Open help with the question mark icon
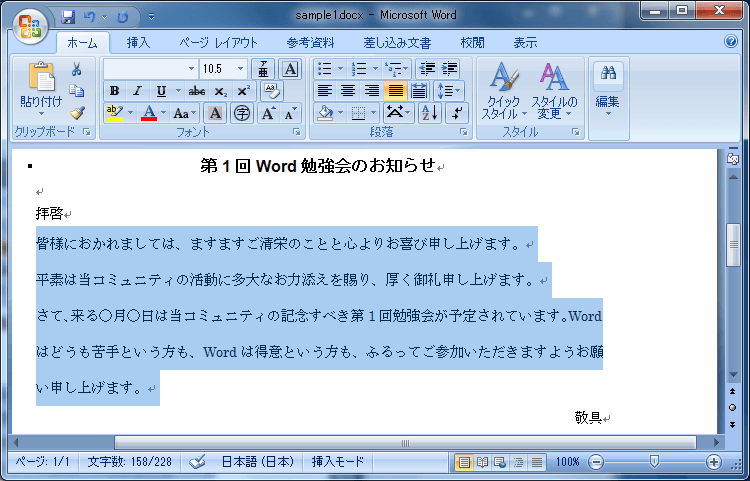The width and height of the screenshot is (750, 481). pos(731,41)
